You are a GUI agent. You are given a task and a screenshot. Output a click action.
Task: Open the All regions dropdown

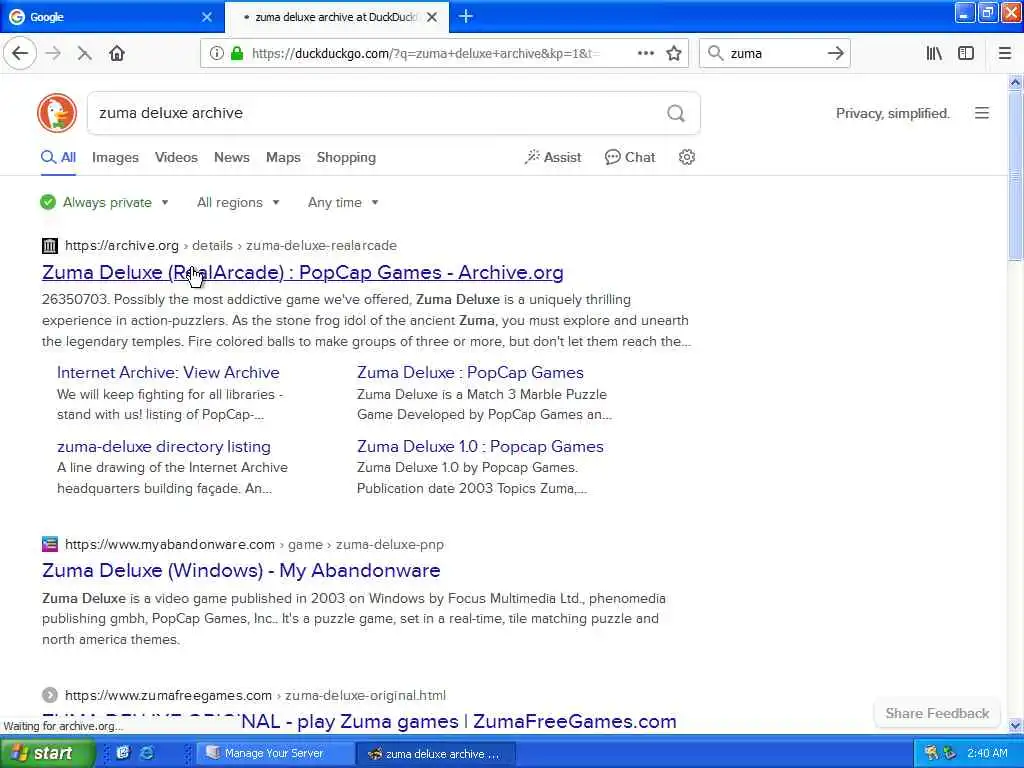click(x=238, y=202)
